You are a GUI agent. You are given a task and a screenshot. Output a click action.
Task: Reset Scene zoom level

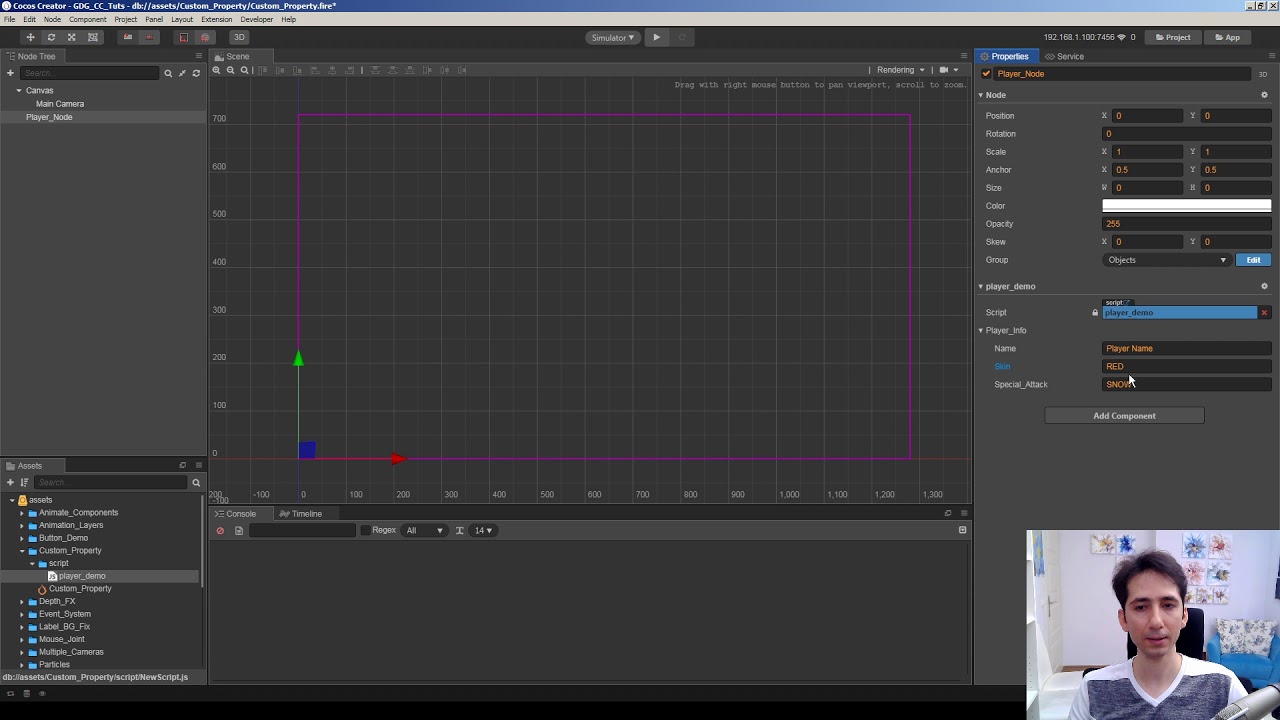(244, 70)
